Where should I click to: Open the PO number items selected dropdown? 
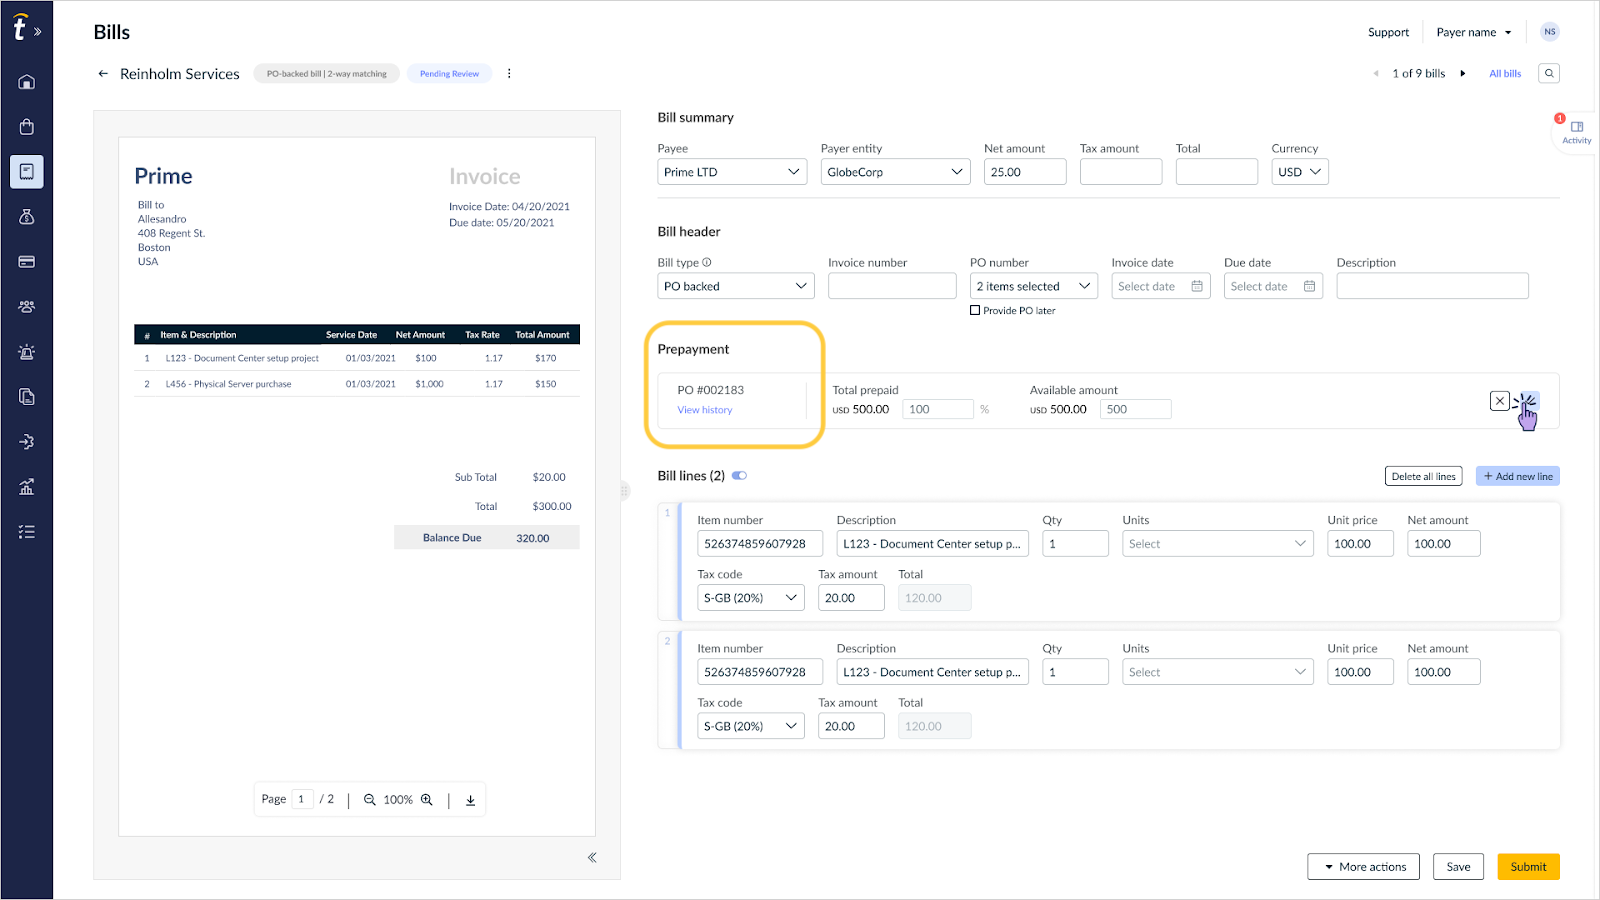point(1034,286)
